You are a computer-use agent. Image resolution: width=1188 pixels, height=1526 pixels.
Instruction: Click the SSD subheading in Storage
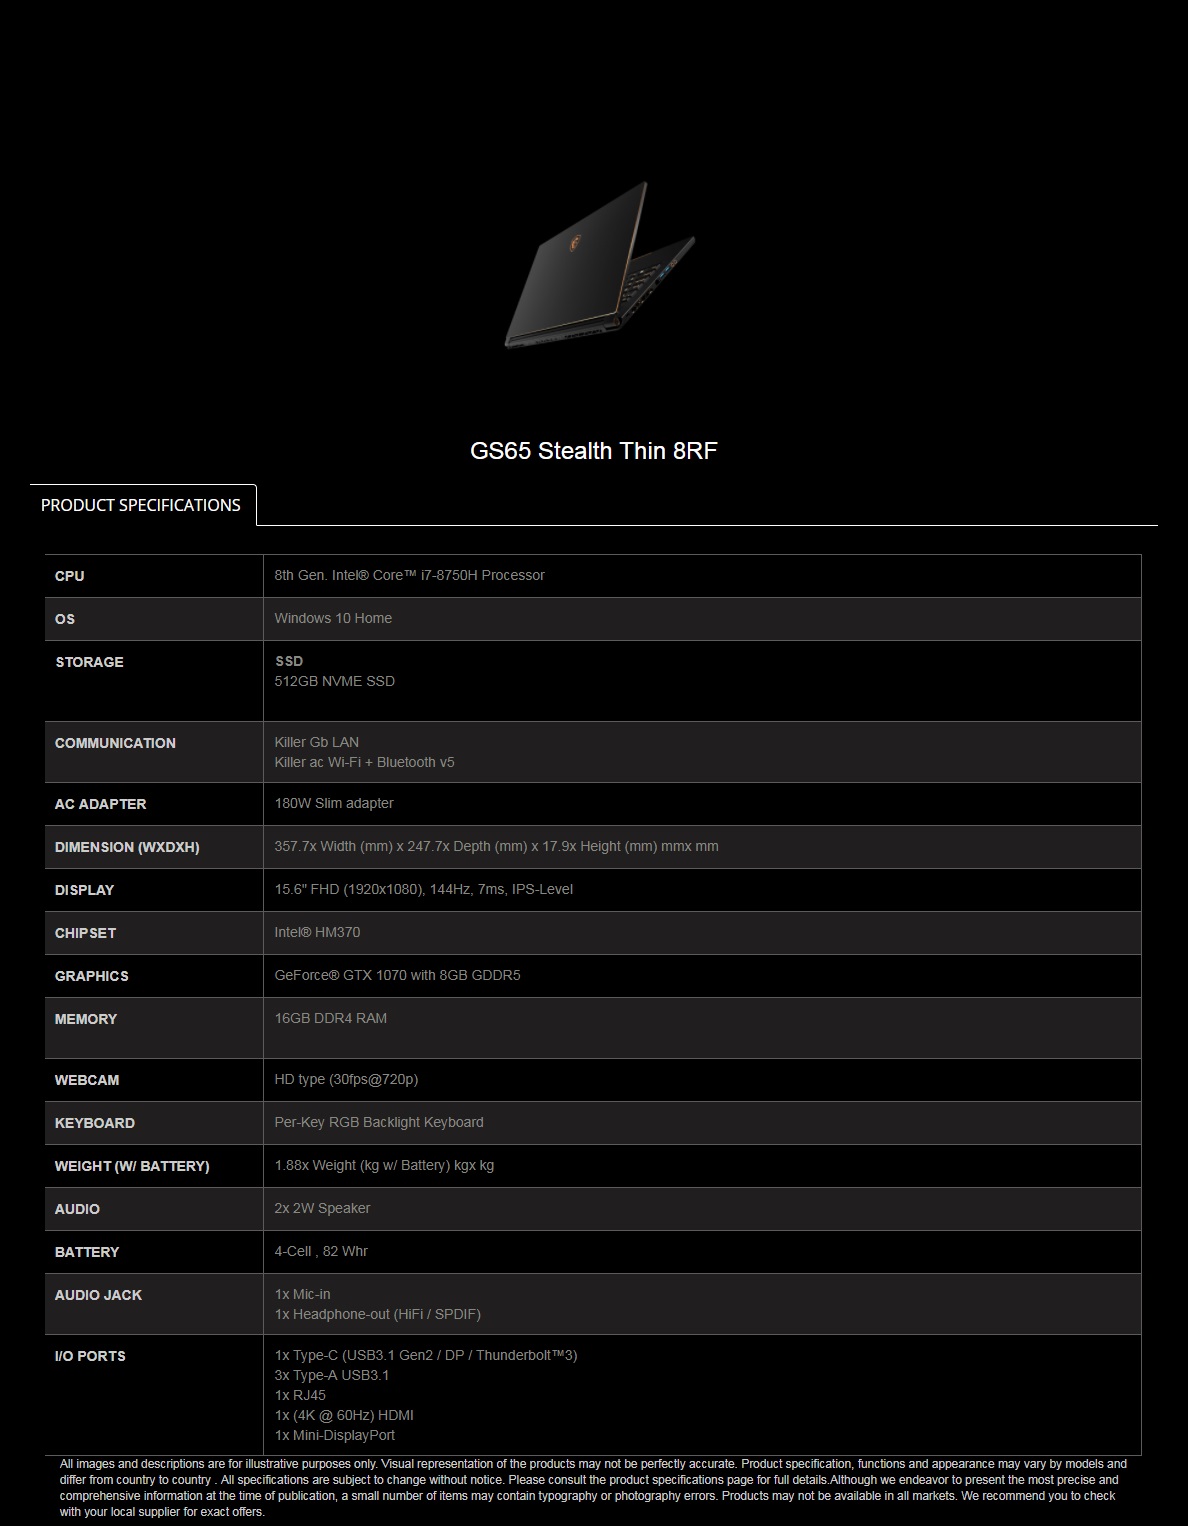[289, 661]
